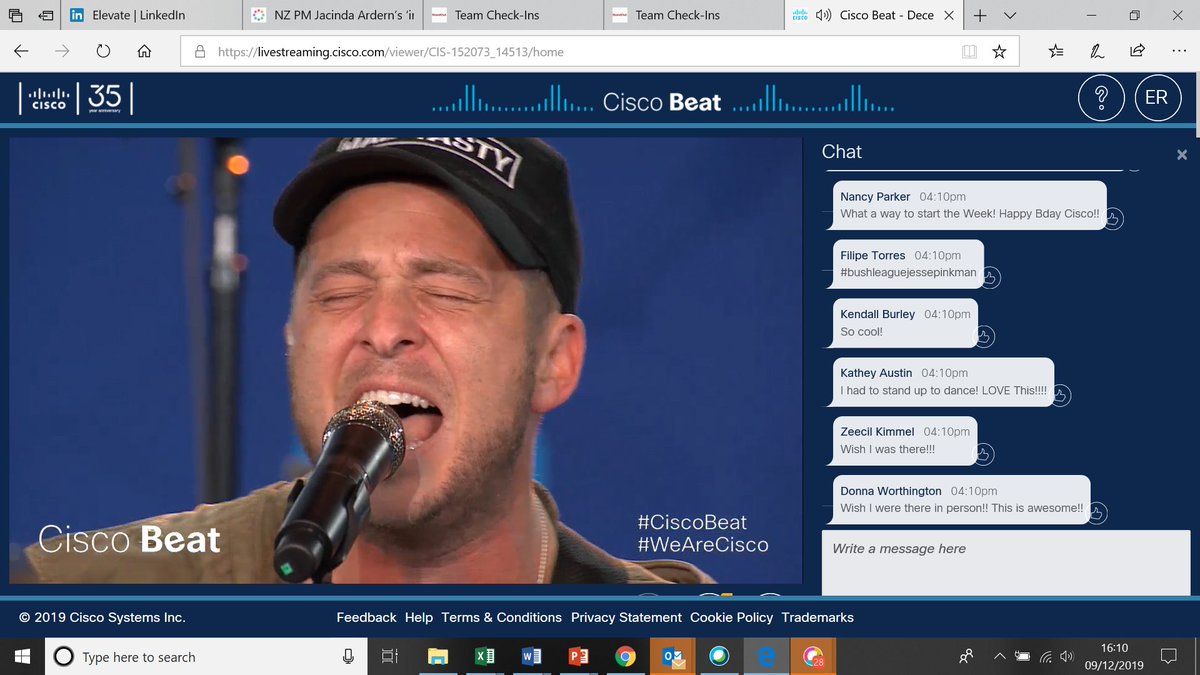Show hidden system tray icons
The height and width of the screenshot is (675, 1200).
click(999, 657)
